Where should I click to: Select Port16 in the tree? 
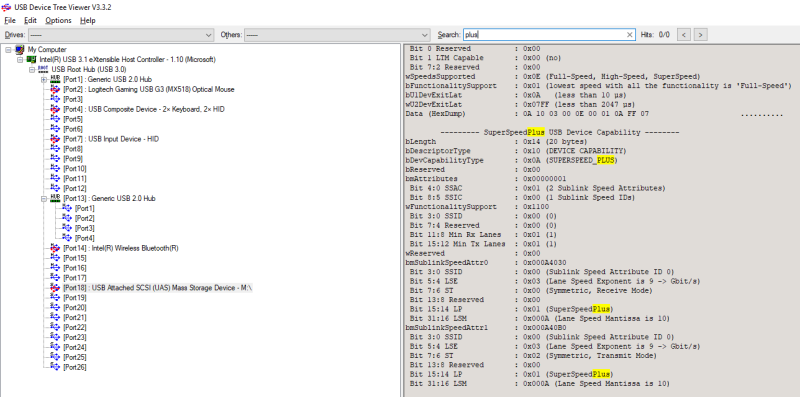coord(74,268)
